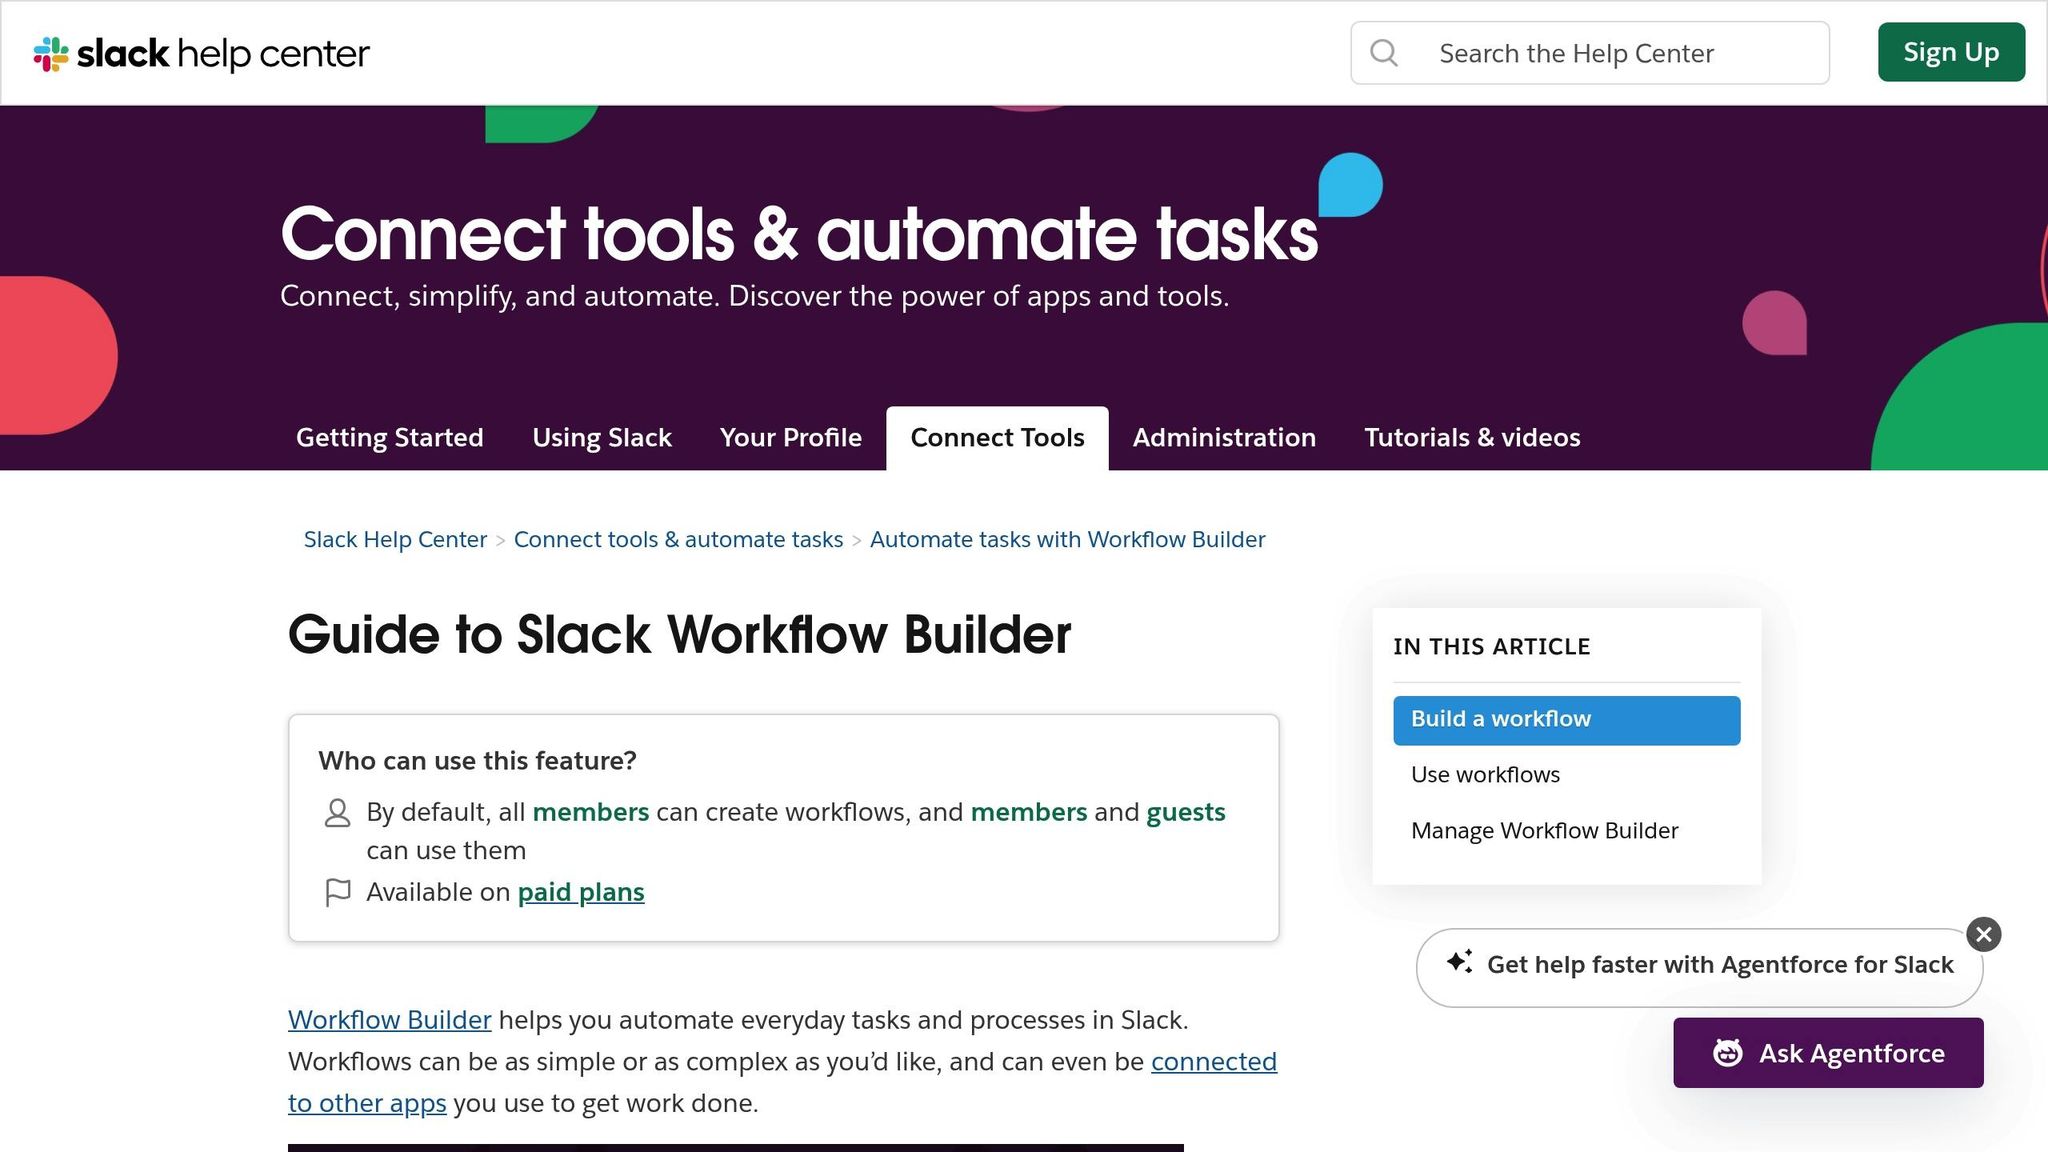This screenshot has width=2048, height=1152.
Task: Click the person icon beside member permissions
Action: 337,813
